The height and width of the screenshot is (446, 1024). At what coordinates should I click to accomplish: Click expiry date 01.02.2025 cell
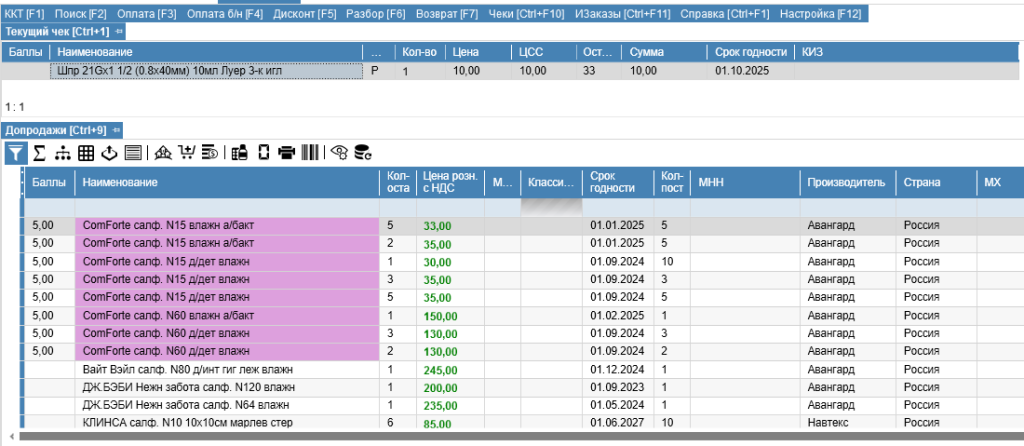[618, 316]
